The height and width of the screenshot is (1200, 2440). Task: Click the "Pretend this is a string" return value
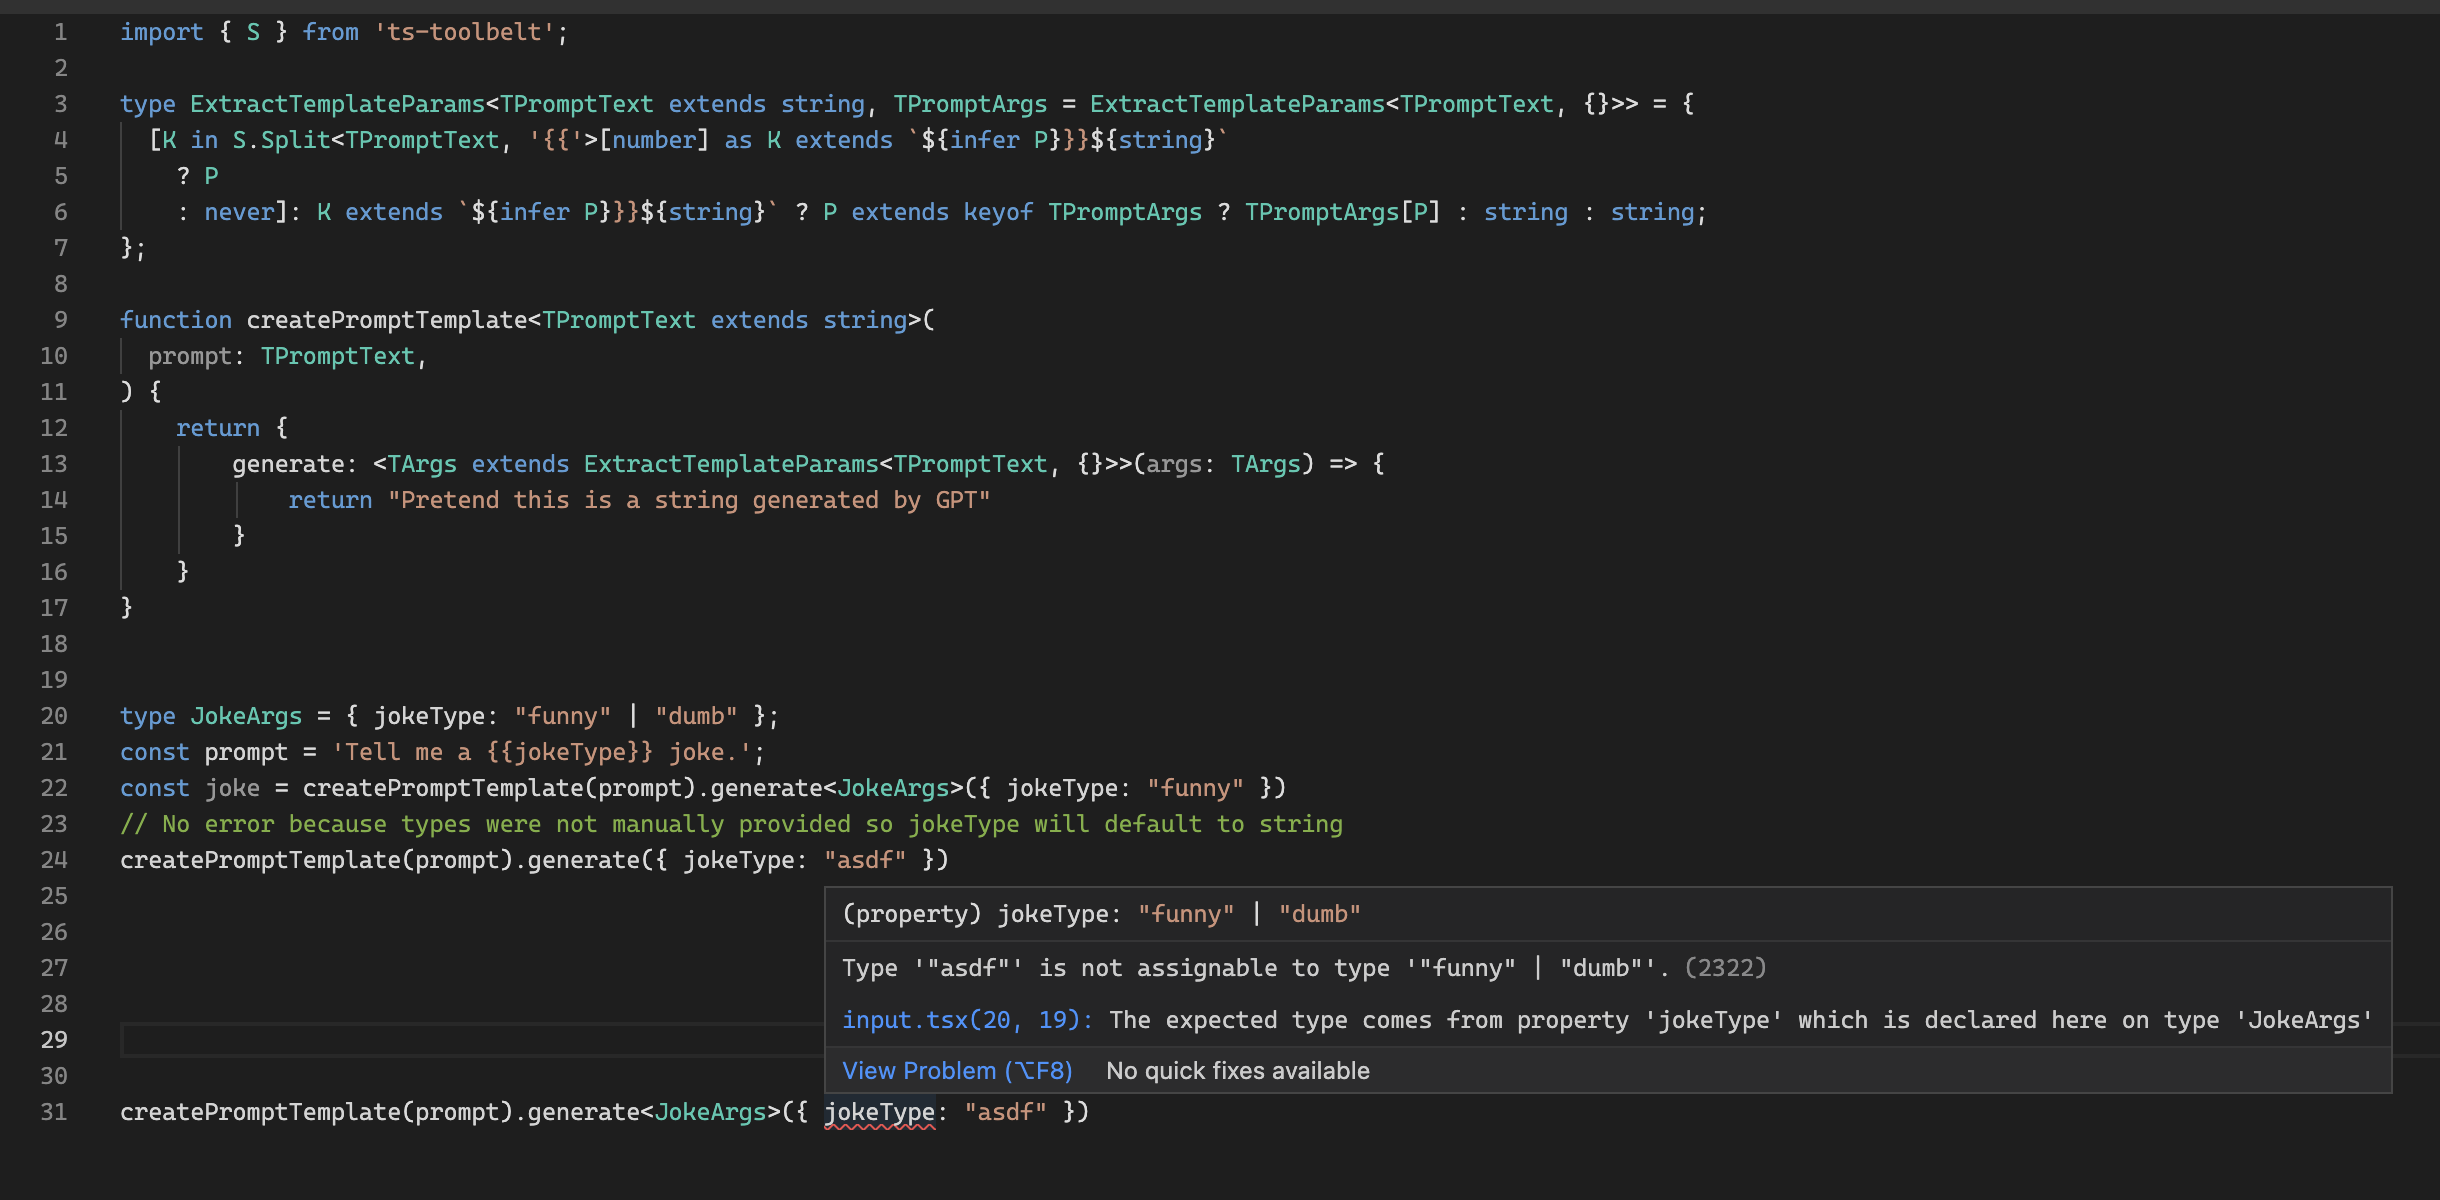689,500
